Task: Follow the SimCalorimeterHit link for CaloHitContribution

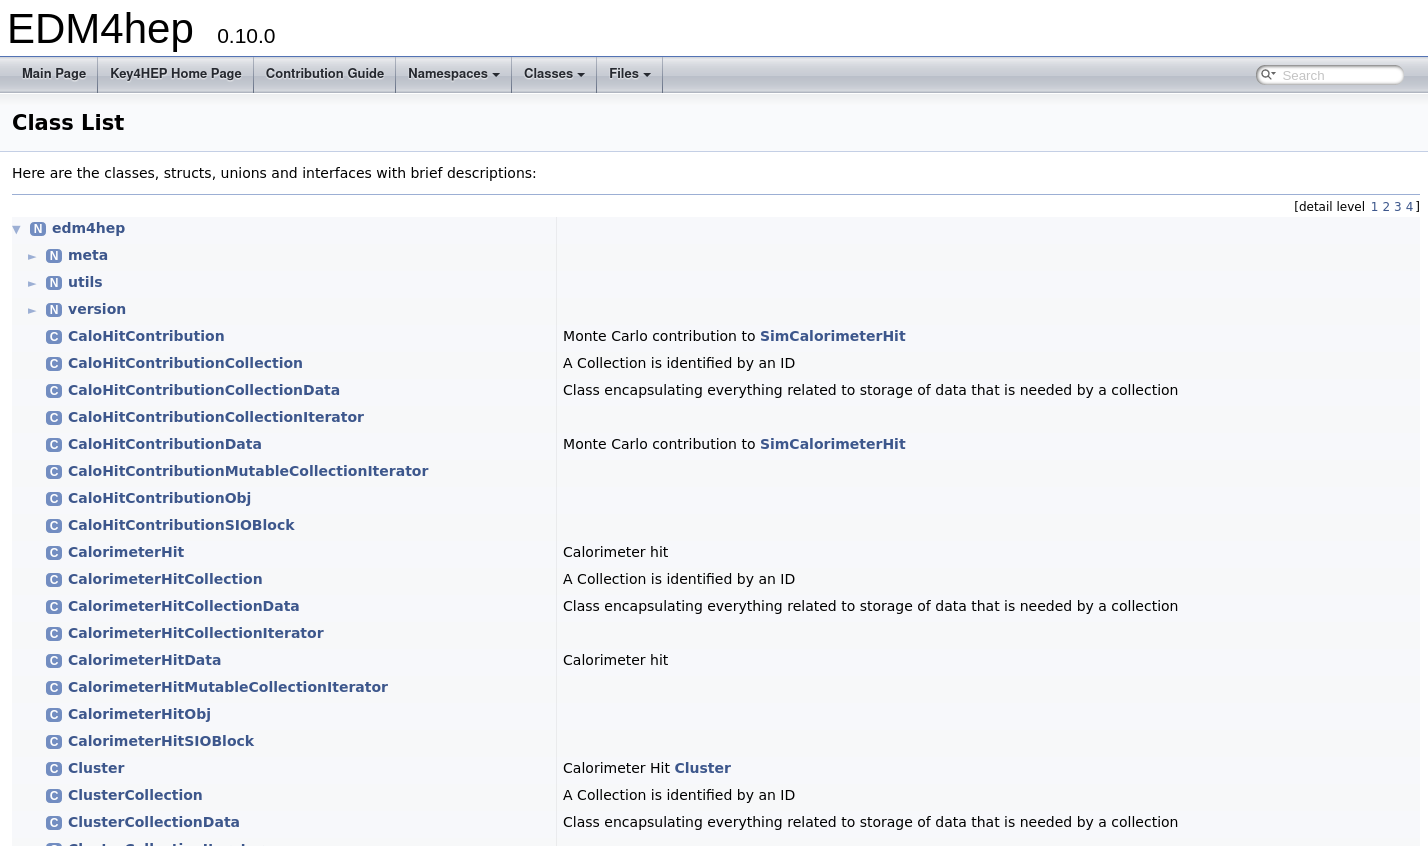Action: [832, 336]
